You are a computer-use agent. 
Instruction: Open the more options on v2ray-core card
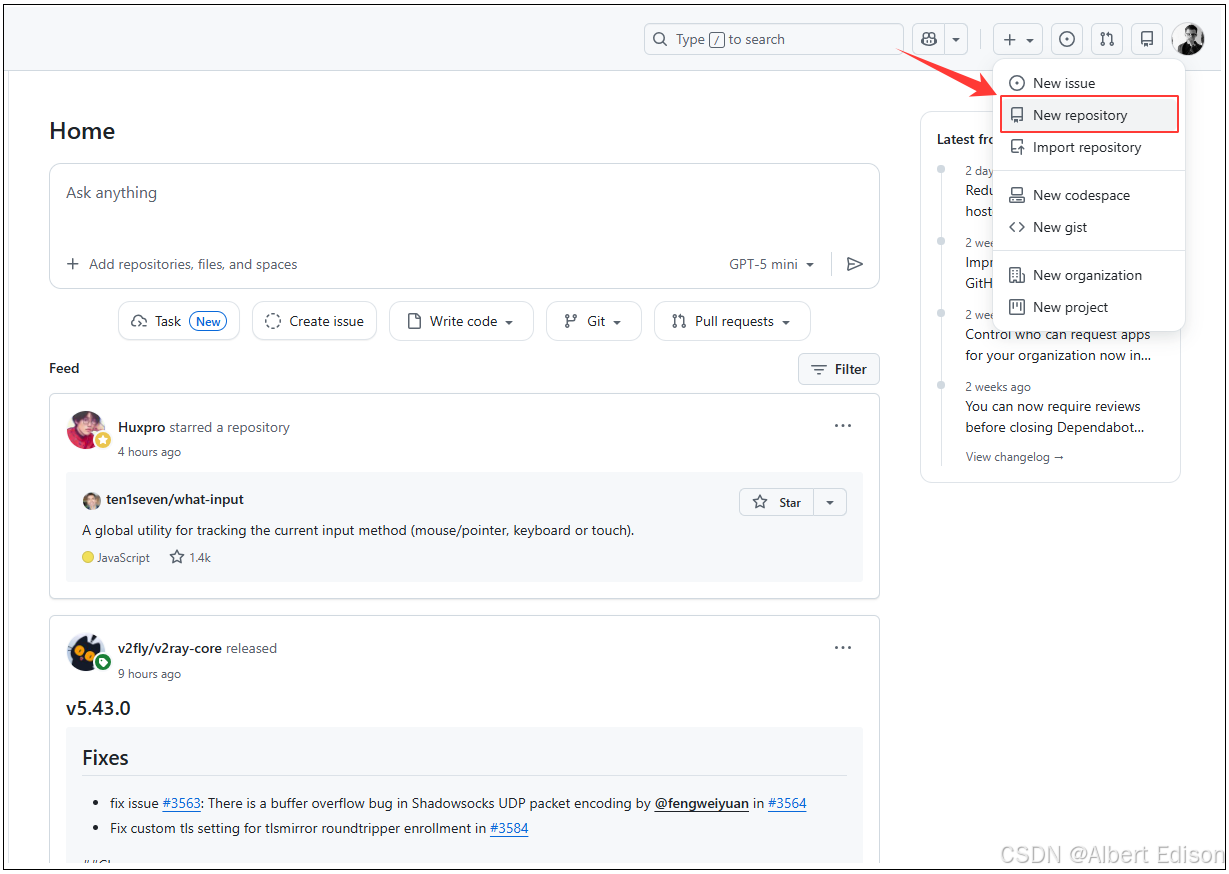coord(843,647)
